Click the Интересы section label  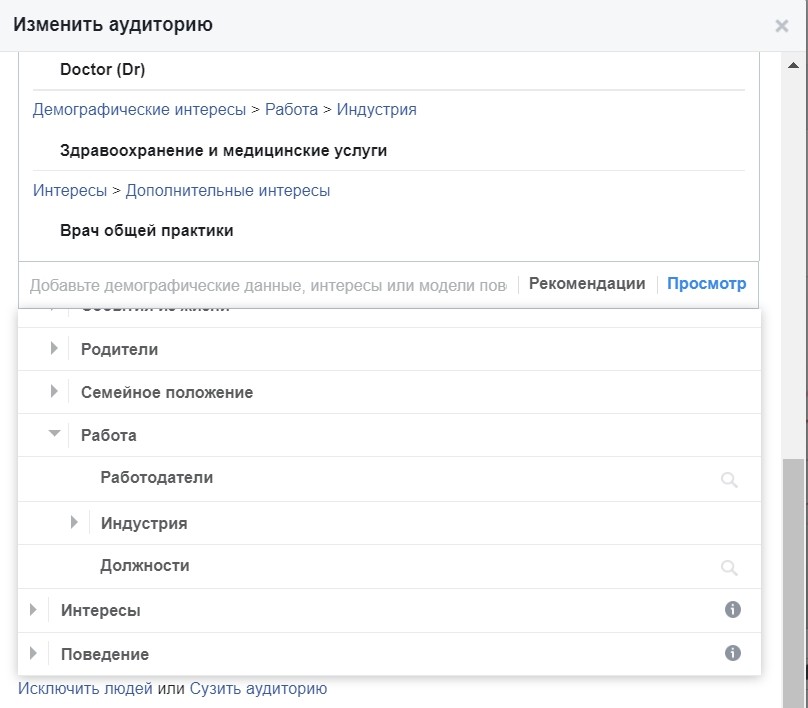100,610
